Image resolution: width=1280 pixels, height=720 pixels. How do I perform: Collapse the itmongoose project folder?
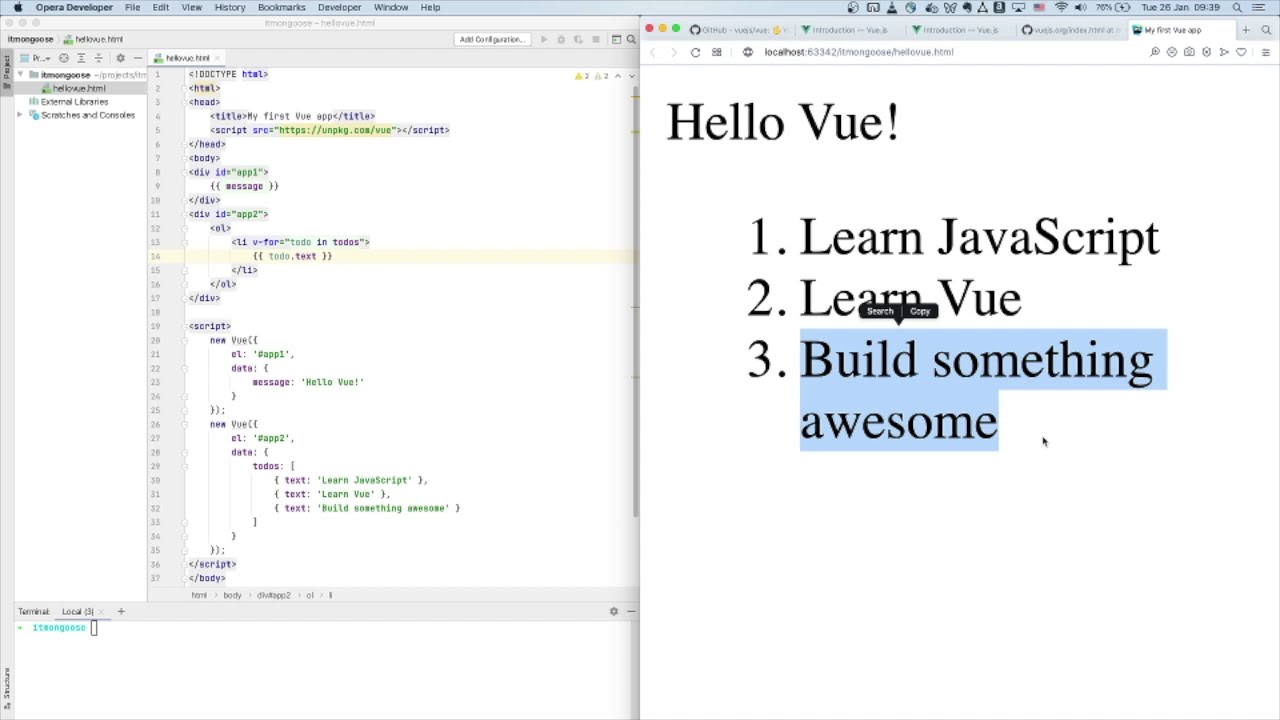coord(20,75)
